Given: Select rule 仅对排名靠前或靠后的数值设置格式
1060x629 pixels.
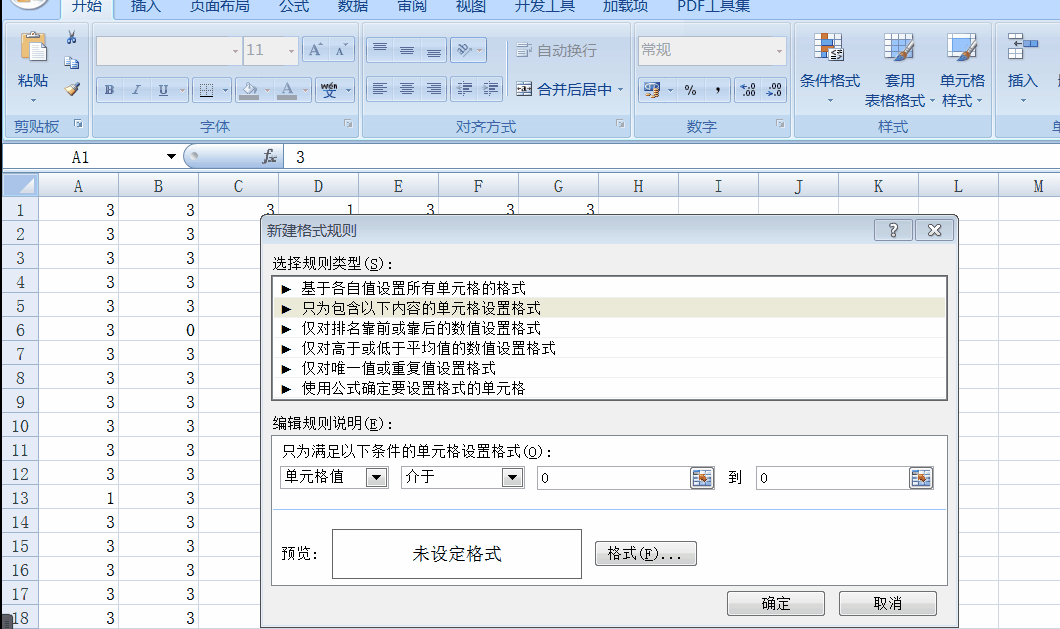Looking at the screenshot, I should (x=608, y=328).
